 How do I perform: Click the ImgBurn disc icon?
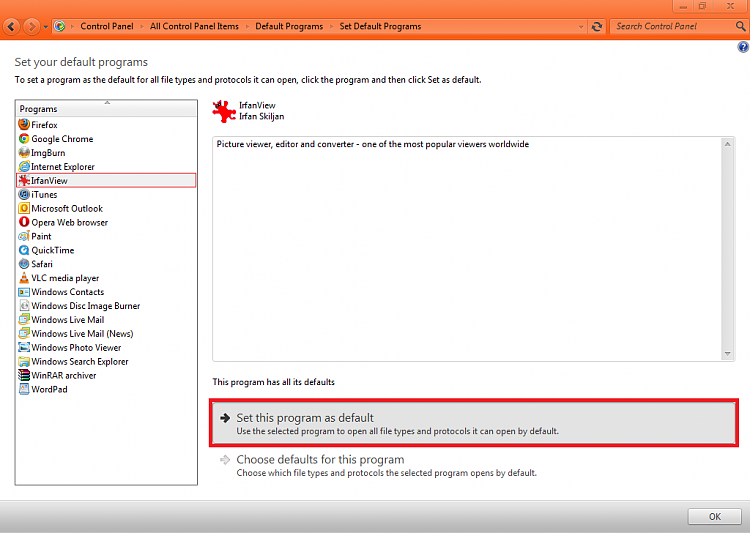24,152
